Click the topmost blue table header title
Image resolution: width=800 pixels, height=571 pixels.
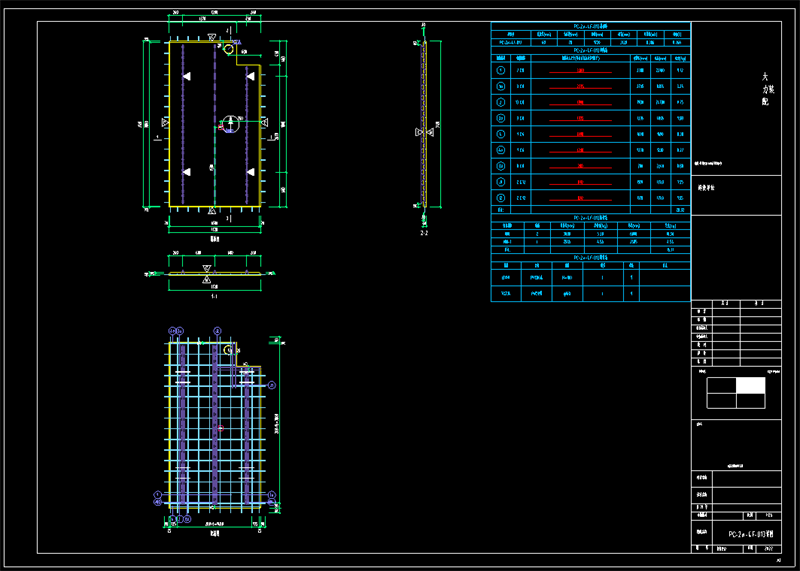point(591,26)
